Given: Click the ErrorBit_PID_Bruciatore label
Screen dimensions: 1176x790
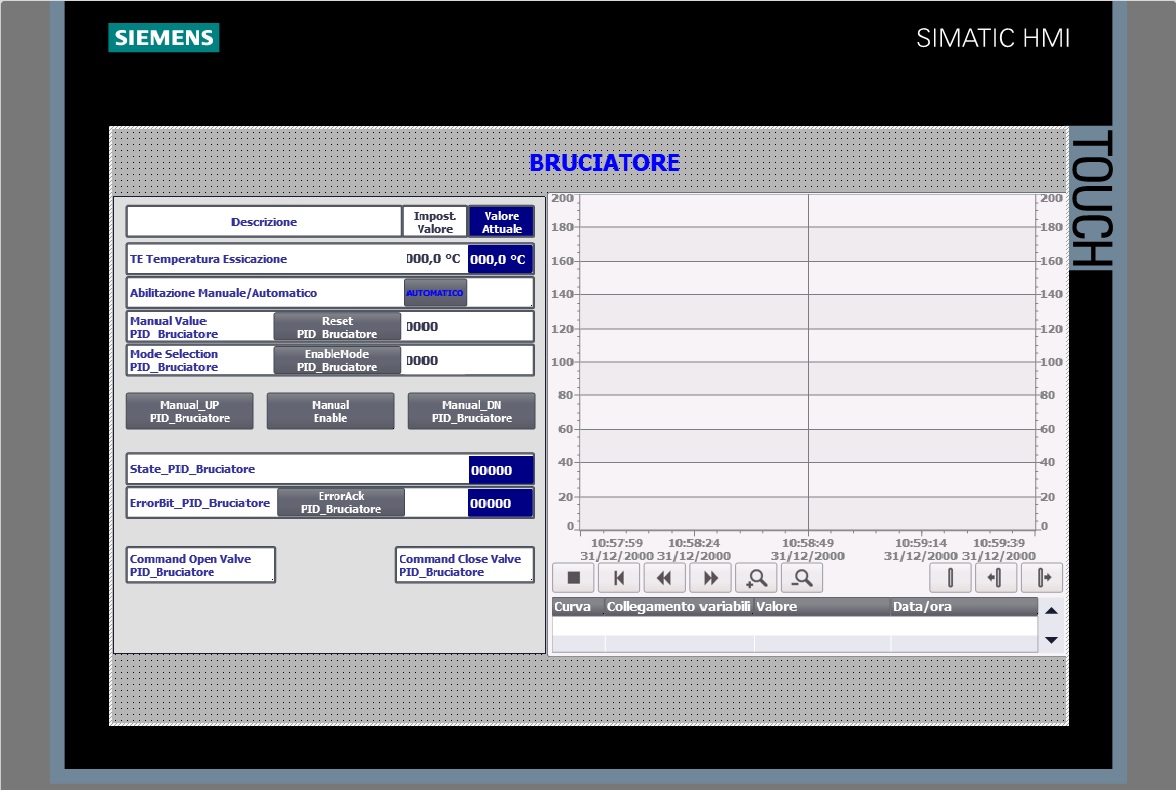Looking at the screenshot, I should coord(200,503).
